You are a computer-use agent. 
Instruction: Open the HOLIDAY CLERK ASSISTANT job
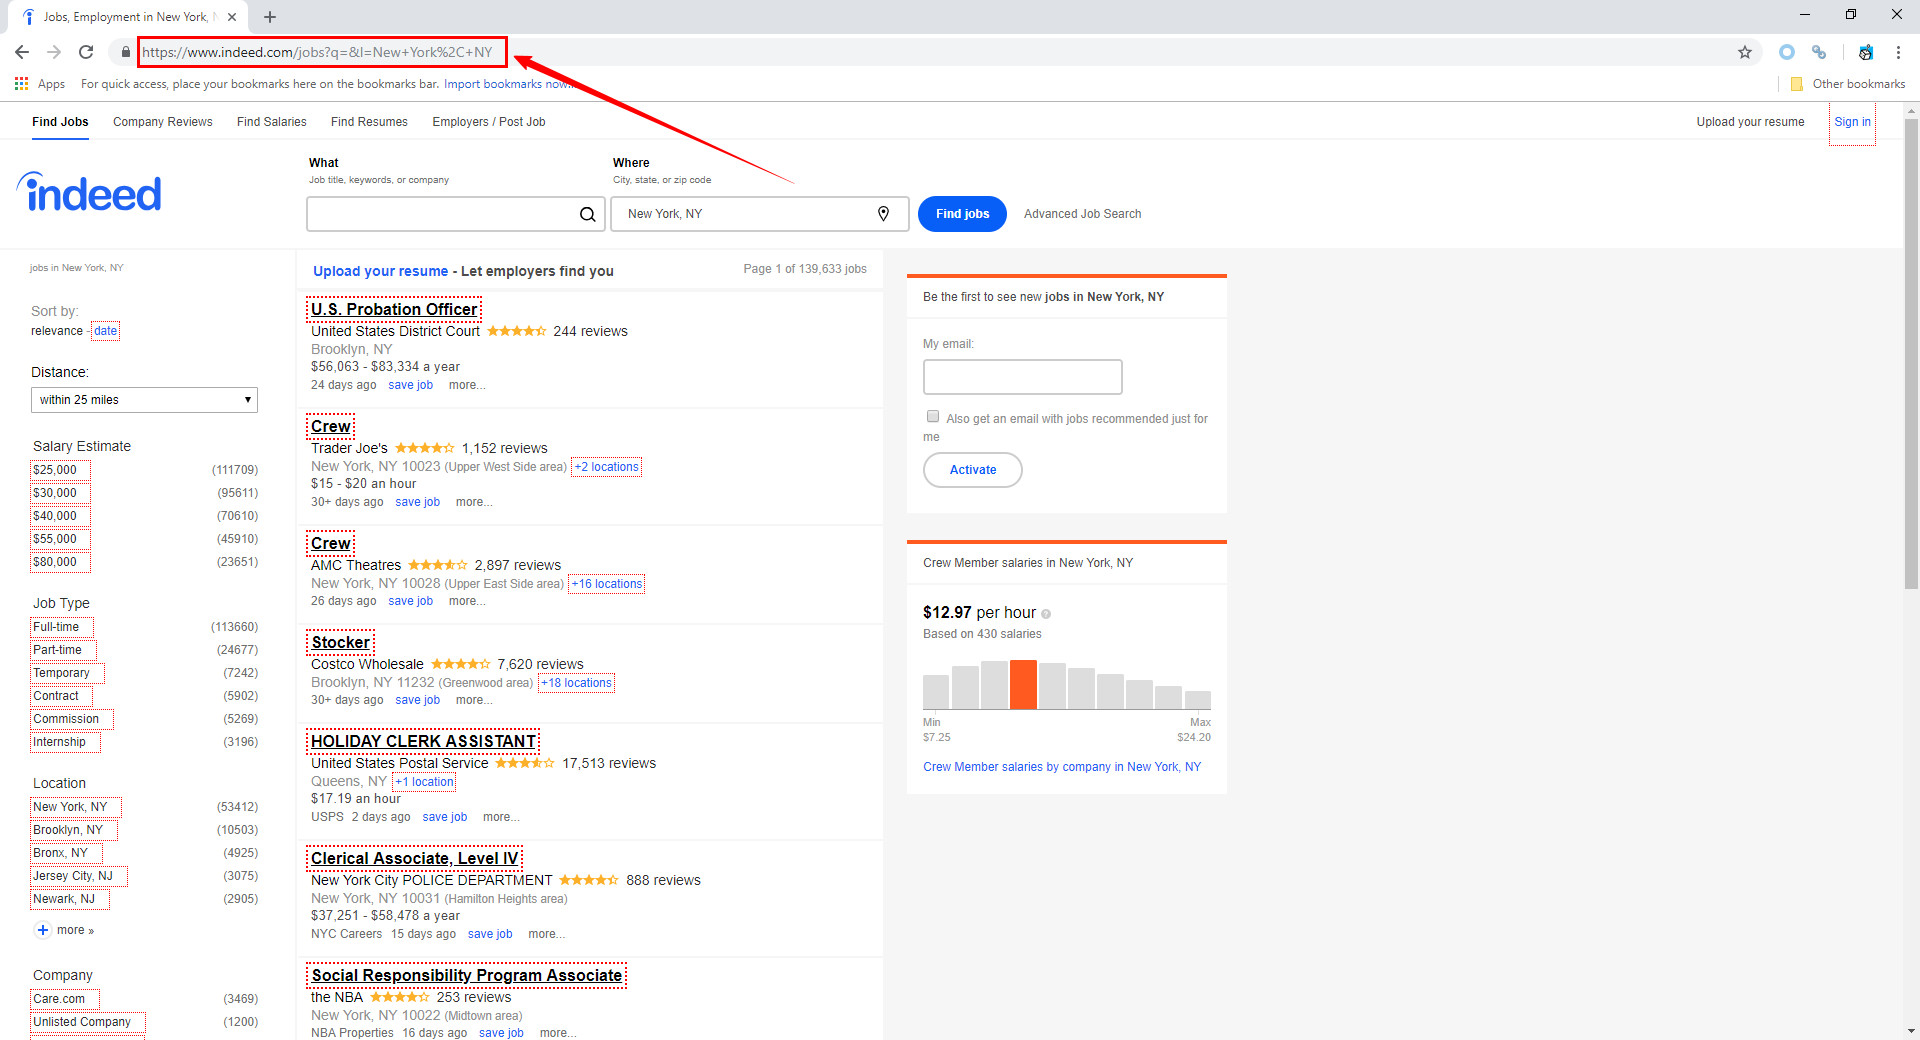click(423, 741)
